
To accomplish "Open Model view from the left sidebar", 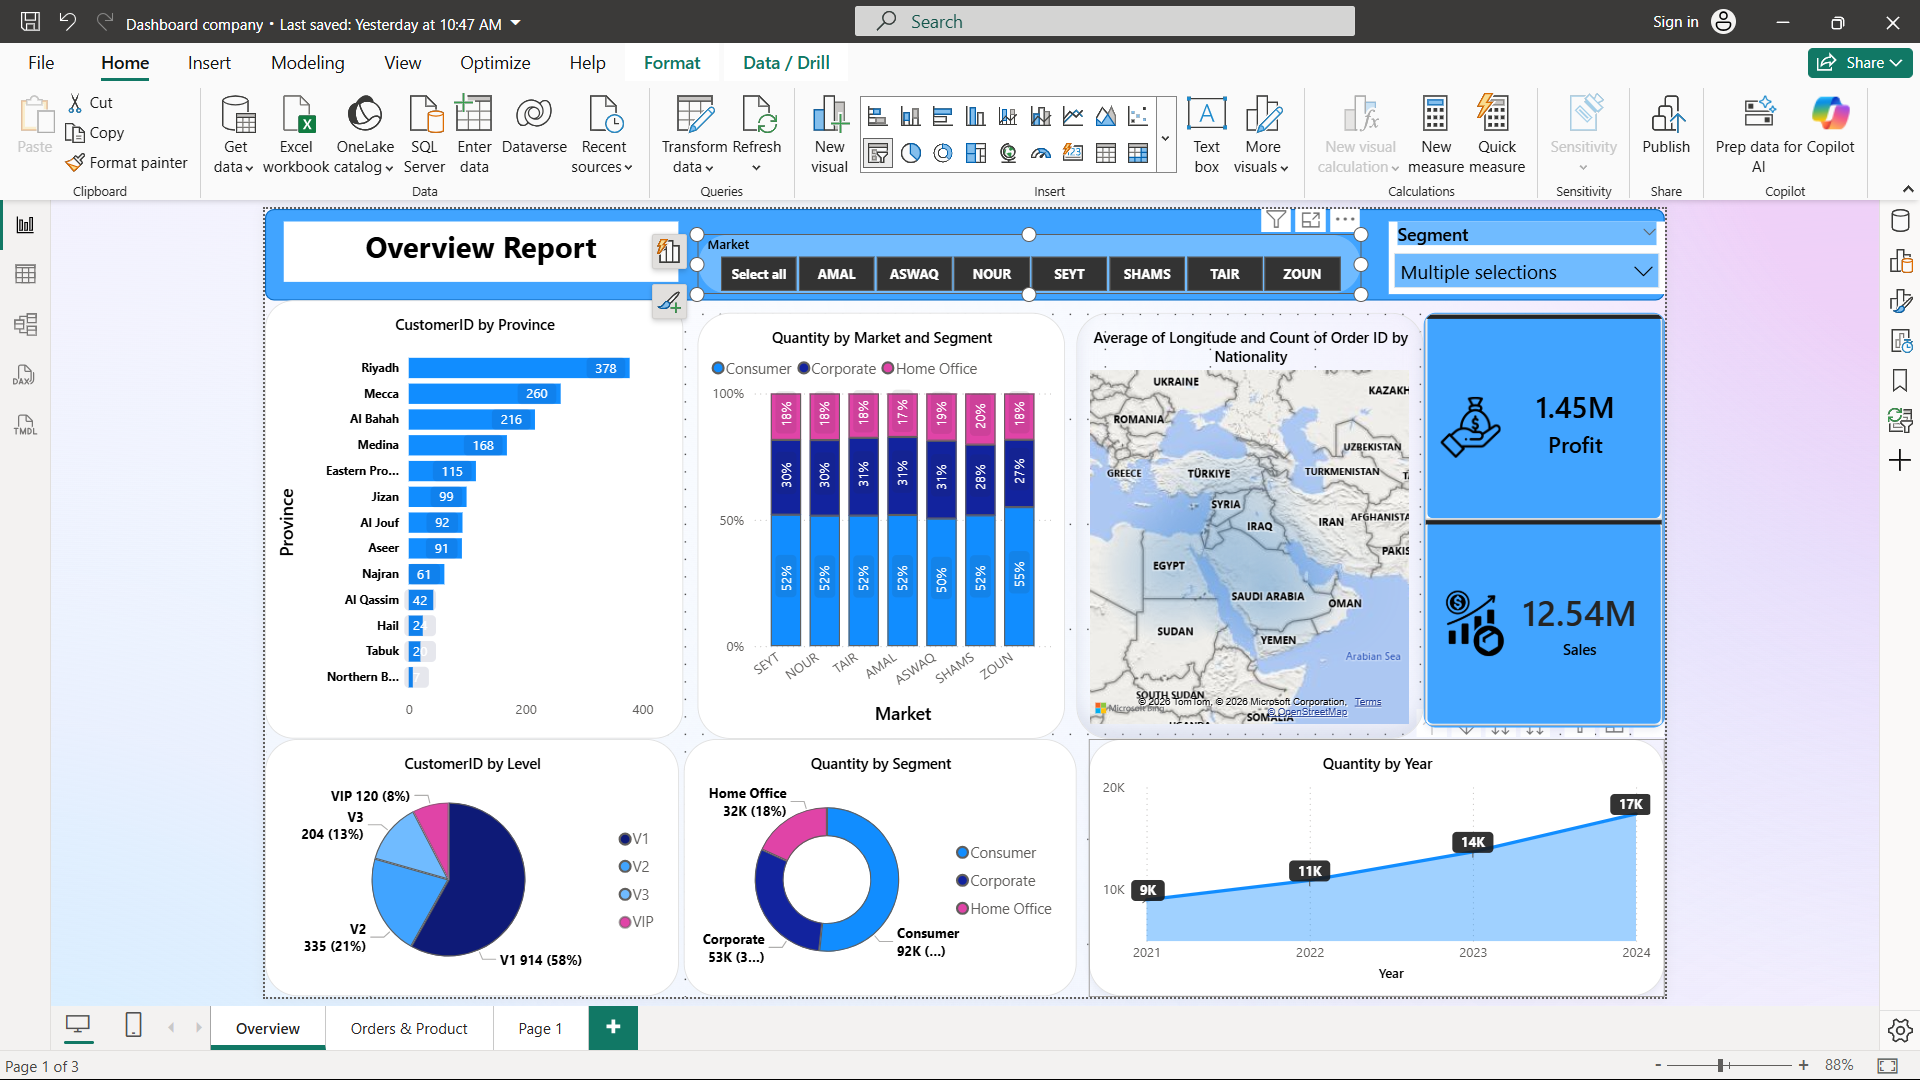I will [24, 324].
